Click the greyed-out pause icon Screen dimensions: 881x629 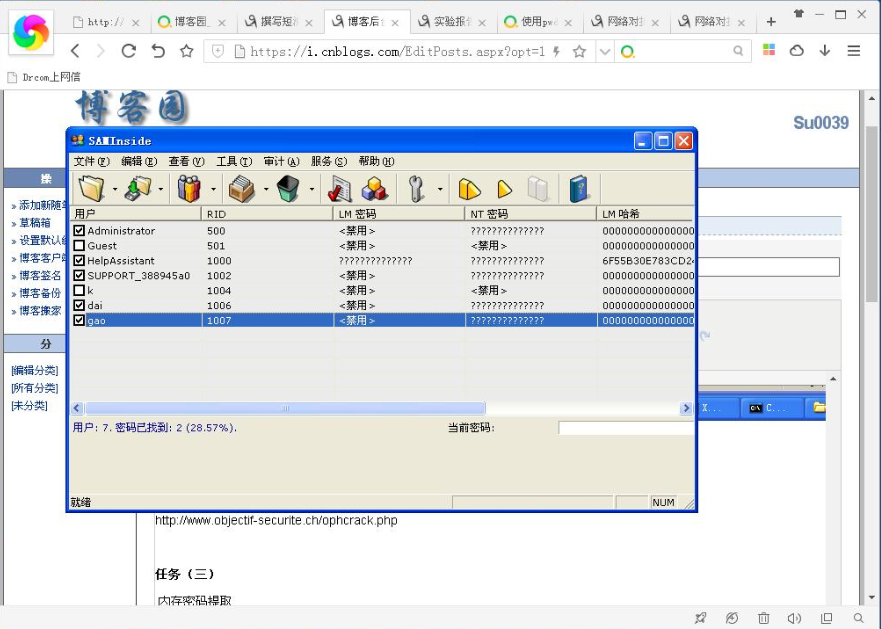point(538,189)
